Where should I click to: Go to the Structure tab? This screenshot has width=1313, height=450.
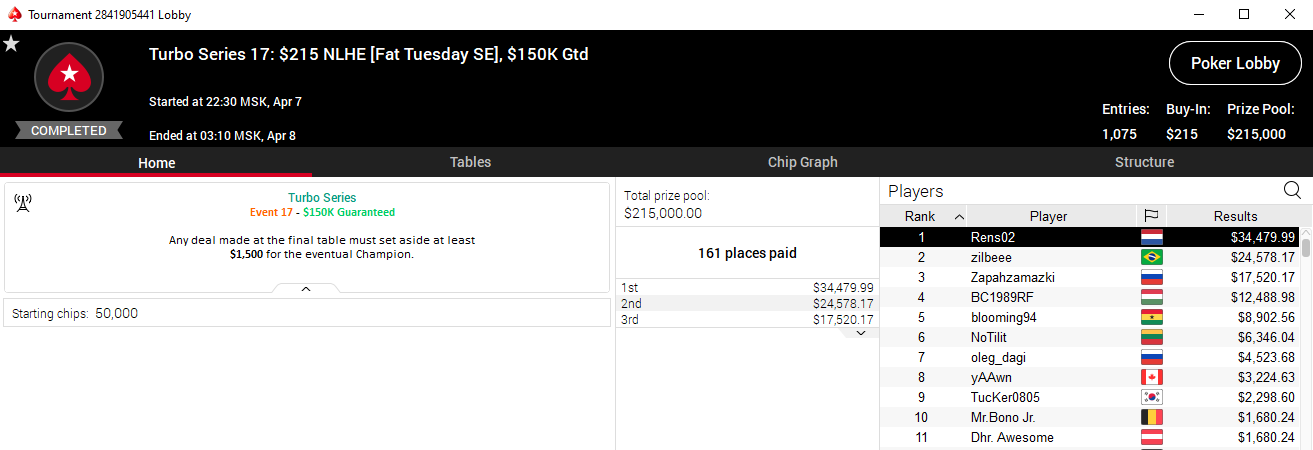tap(1144, 162)
